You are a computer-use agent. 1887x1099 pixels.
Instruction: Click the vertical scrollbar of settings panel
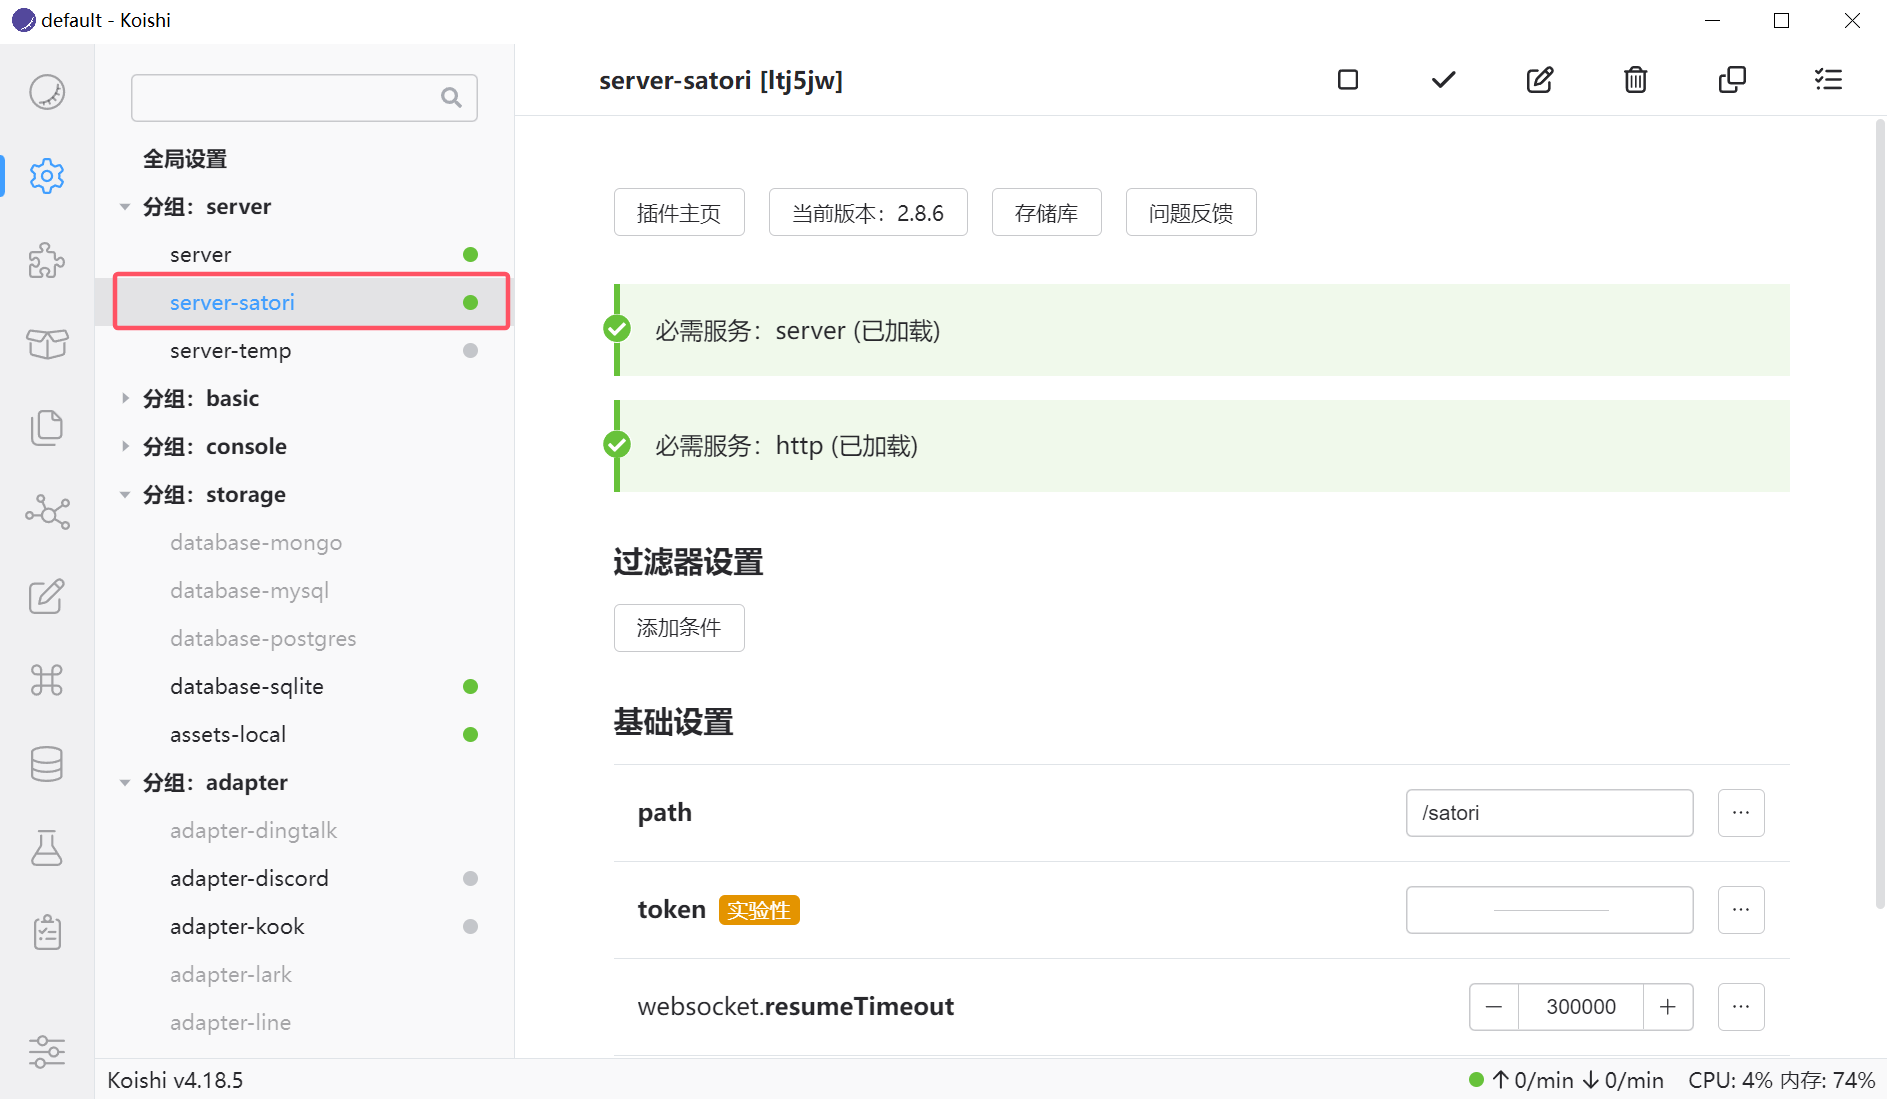coord(1880,512)
